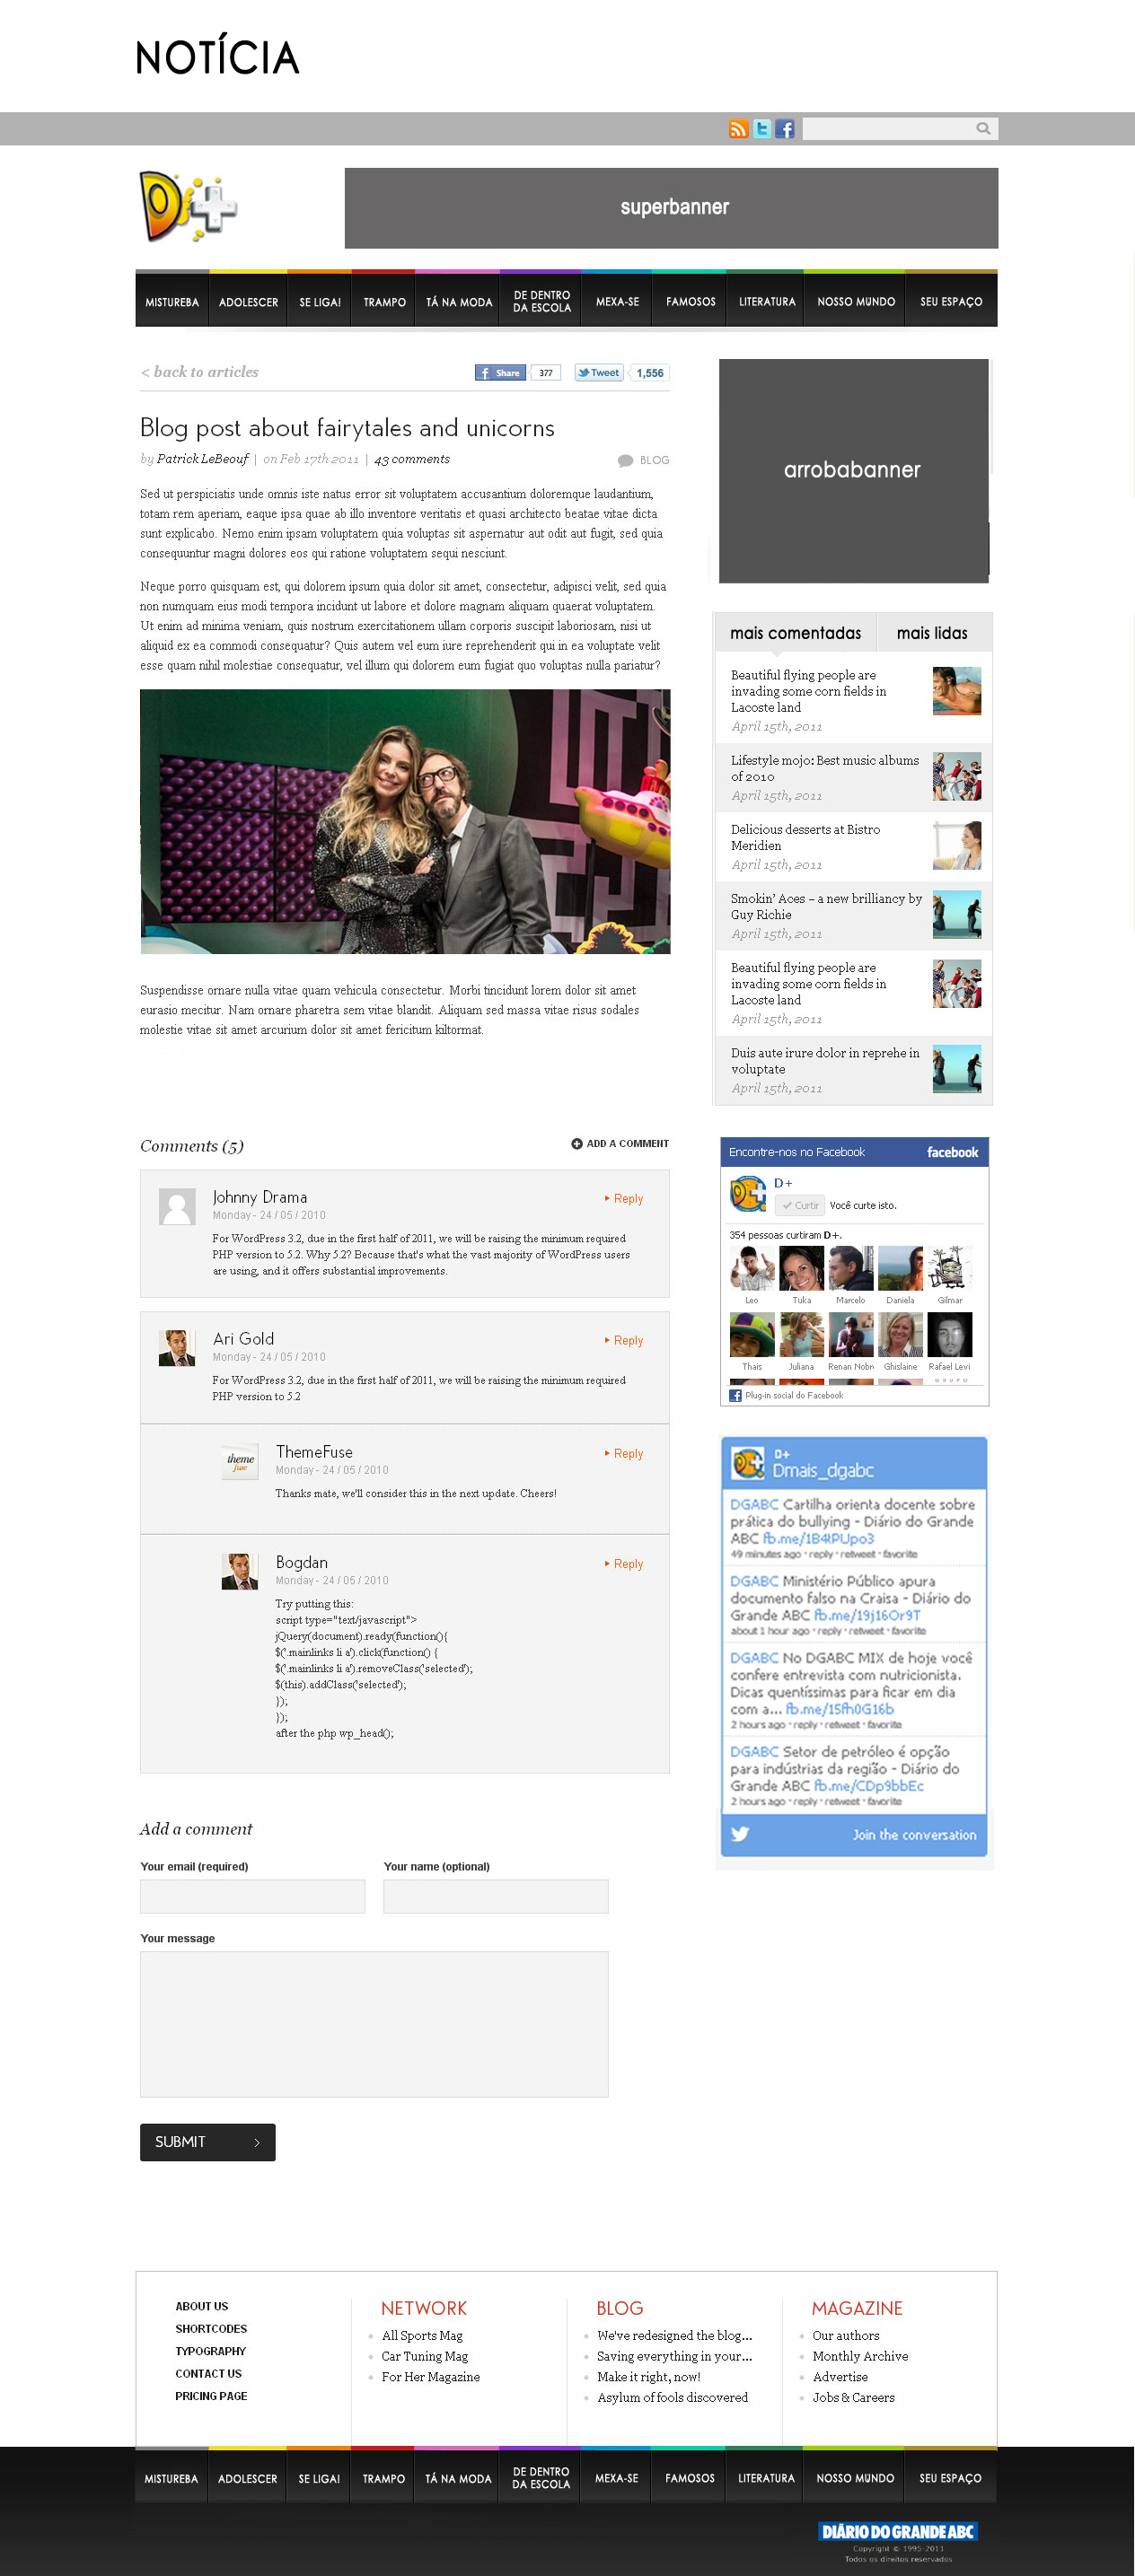
Task: Open the RSS feed icon
Action: point(738,129)
